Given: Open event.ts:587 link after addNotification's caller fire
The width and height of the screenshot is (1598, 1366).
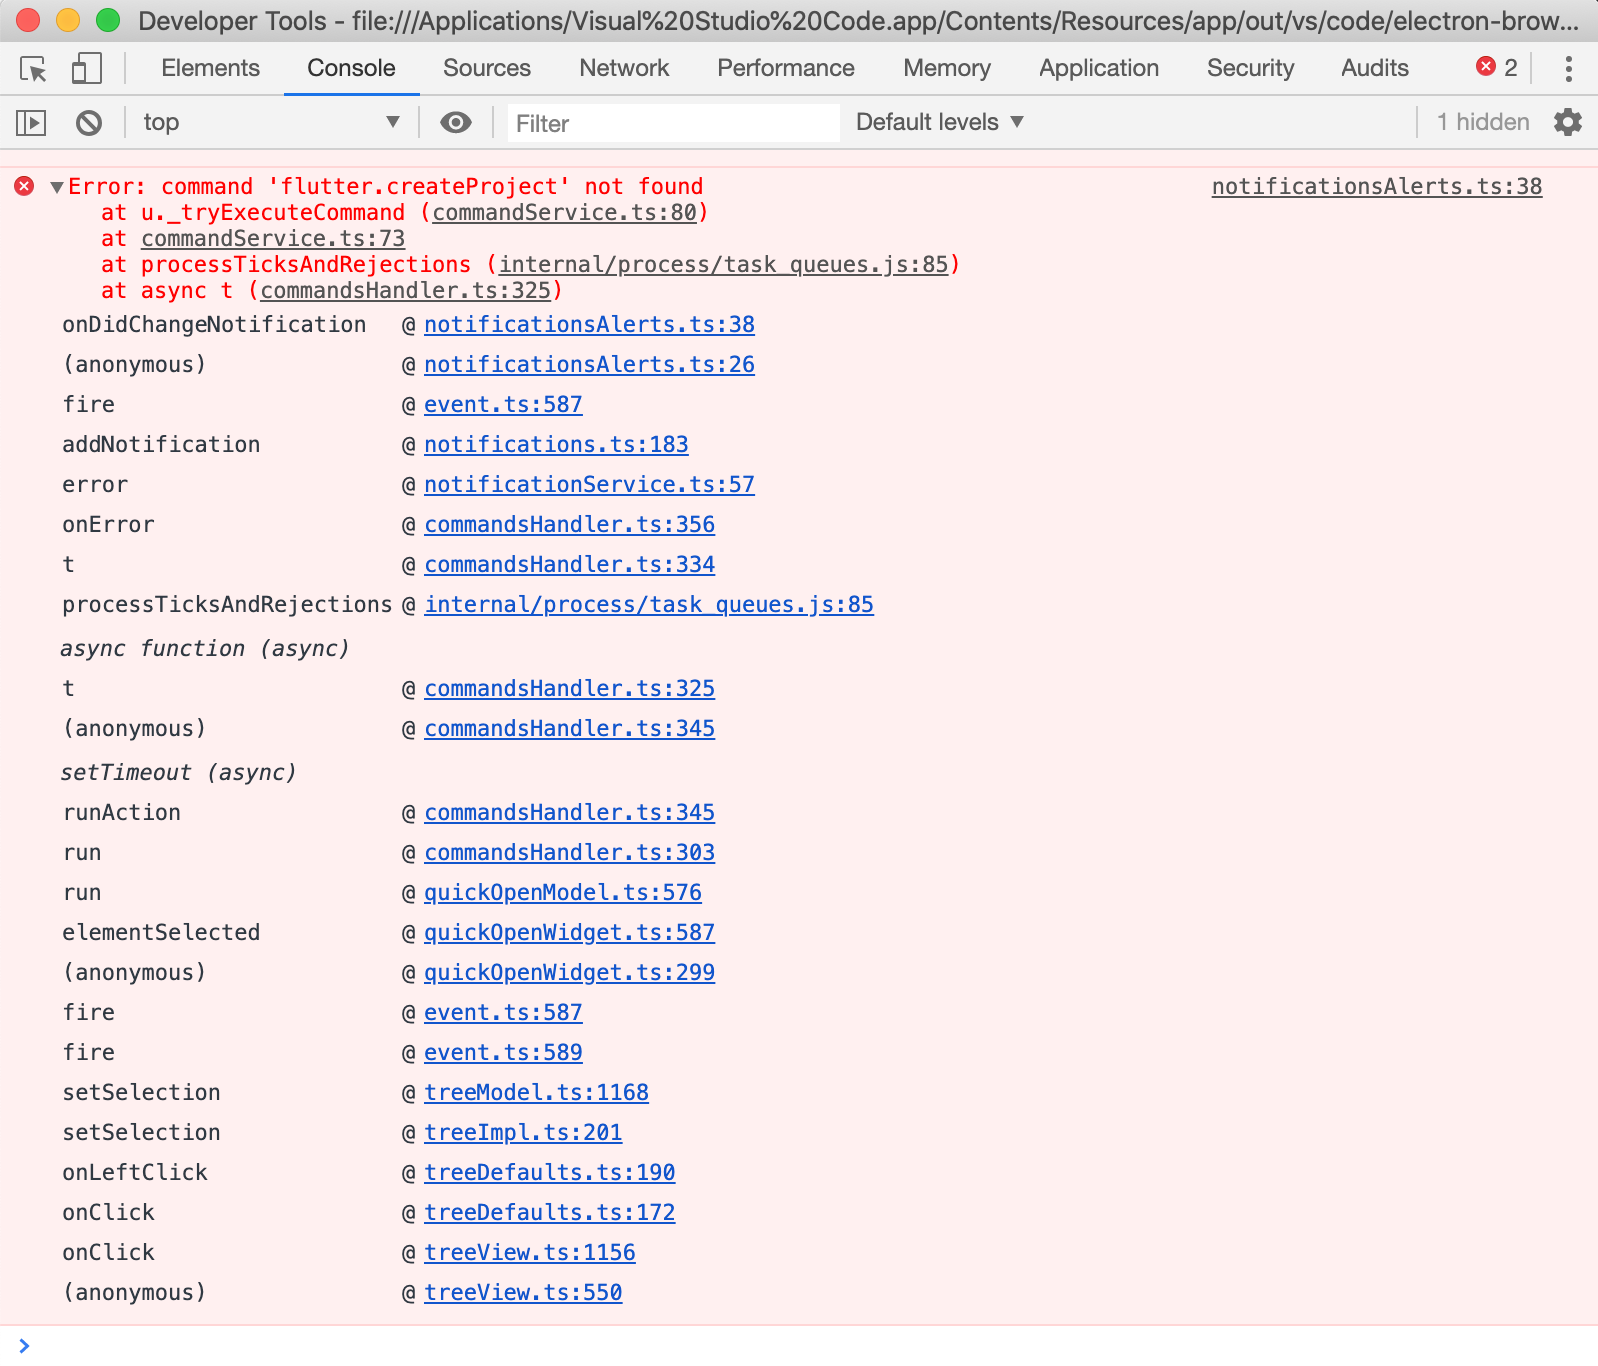Looking at the screenshot, I should tap(503, 404).
